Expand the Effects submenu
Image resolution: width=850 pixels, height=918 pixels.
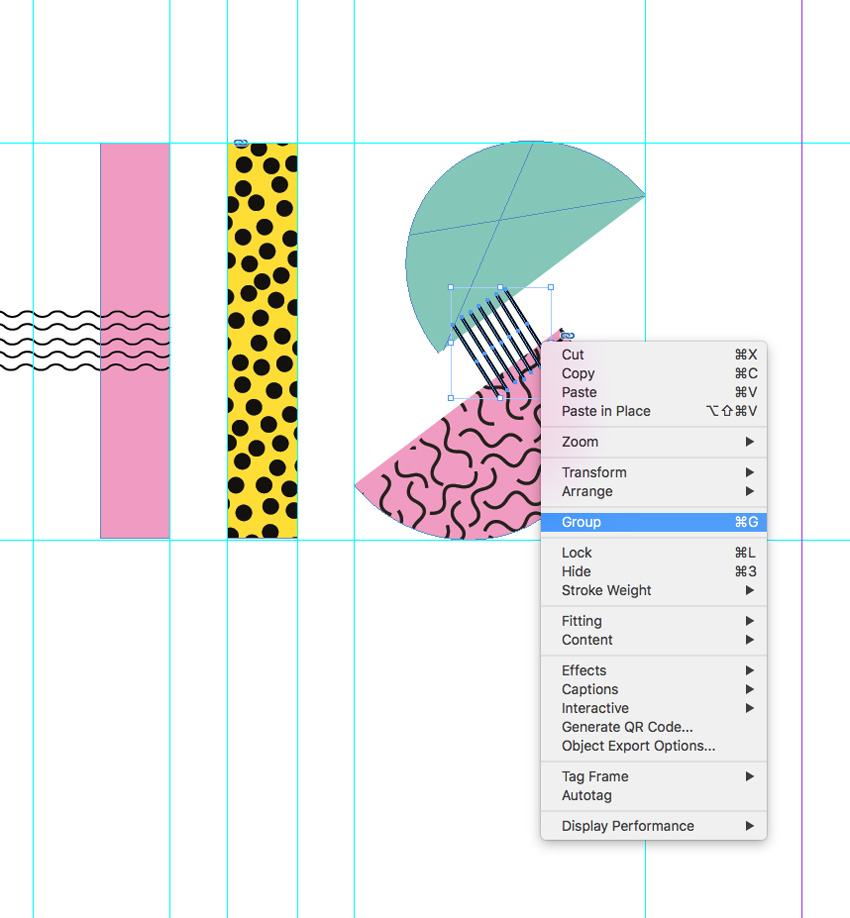pos(653,670)
